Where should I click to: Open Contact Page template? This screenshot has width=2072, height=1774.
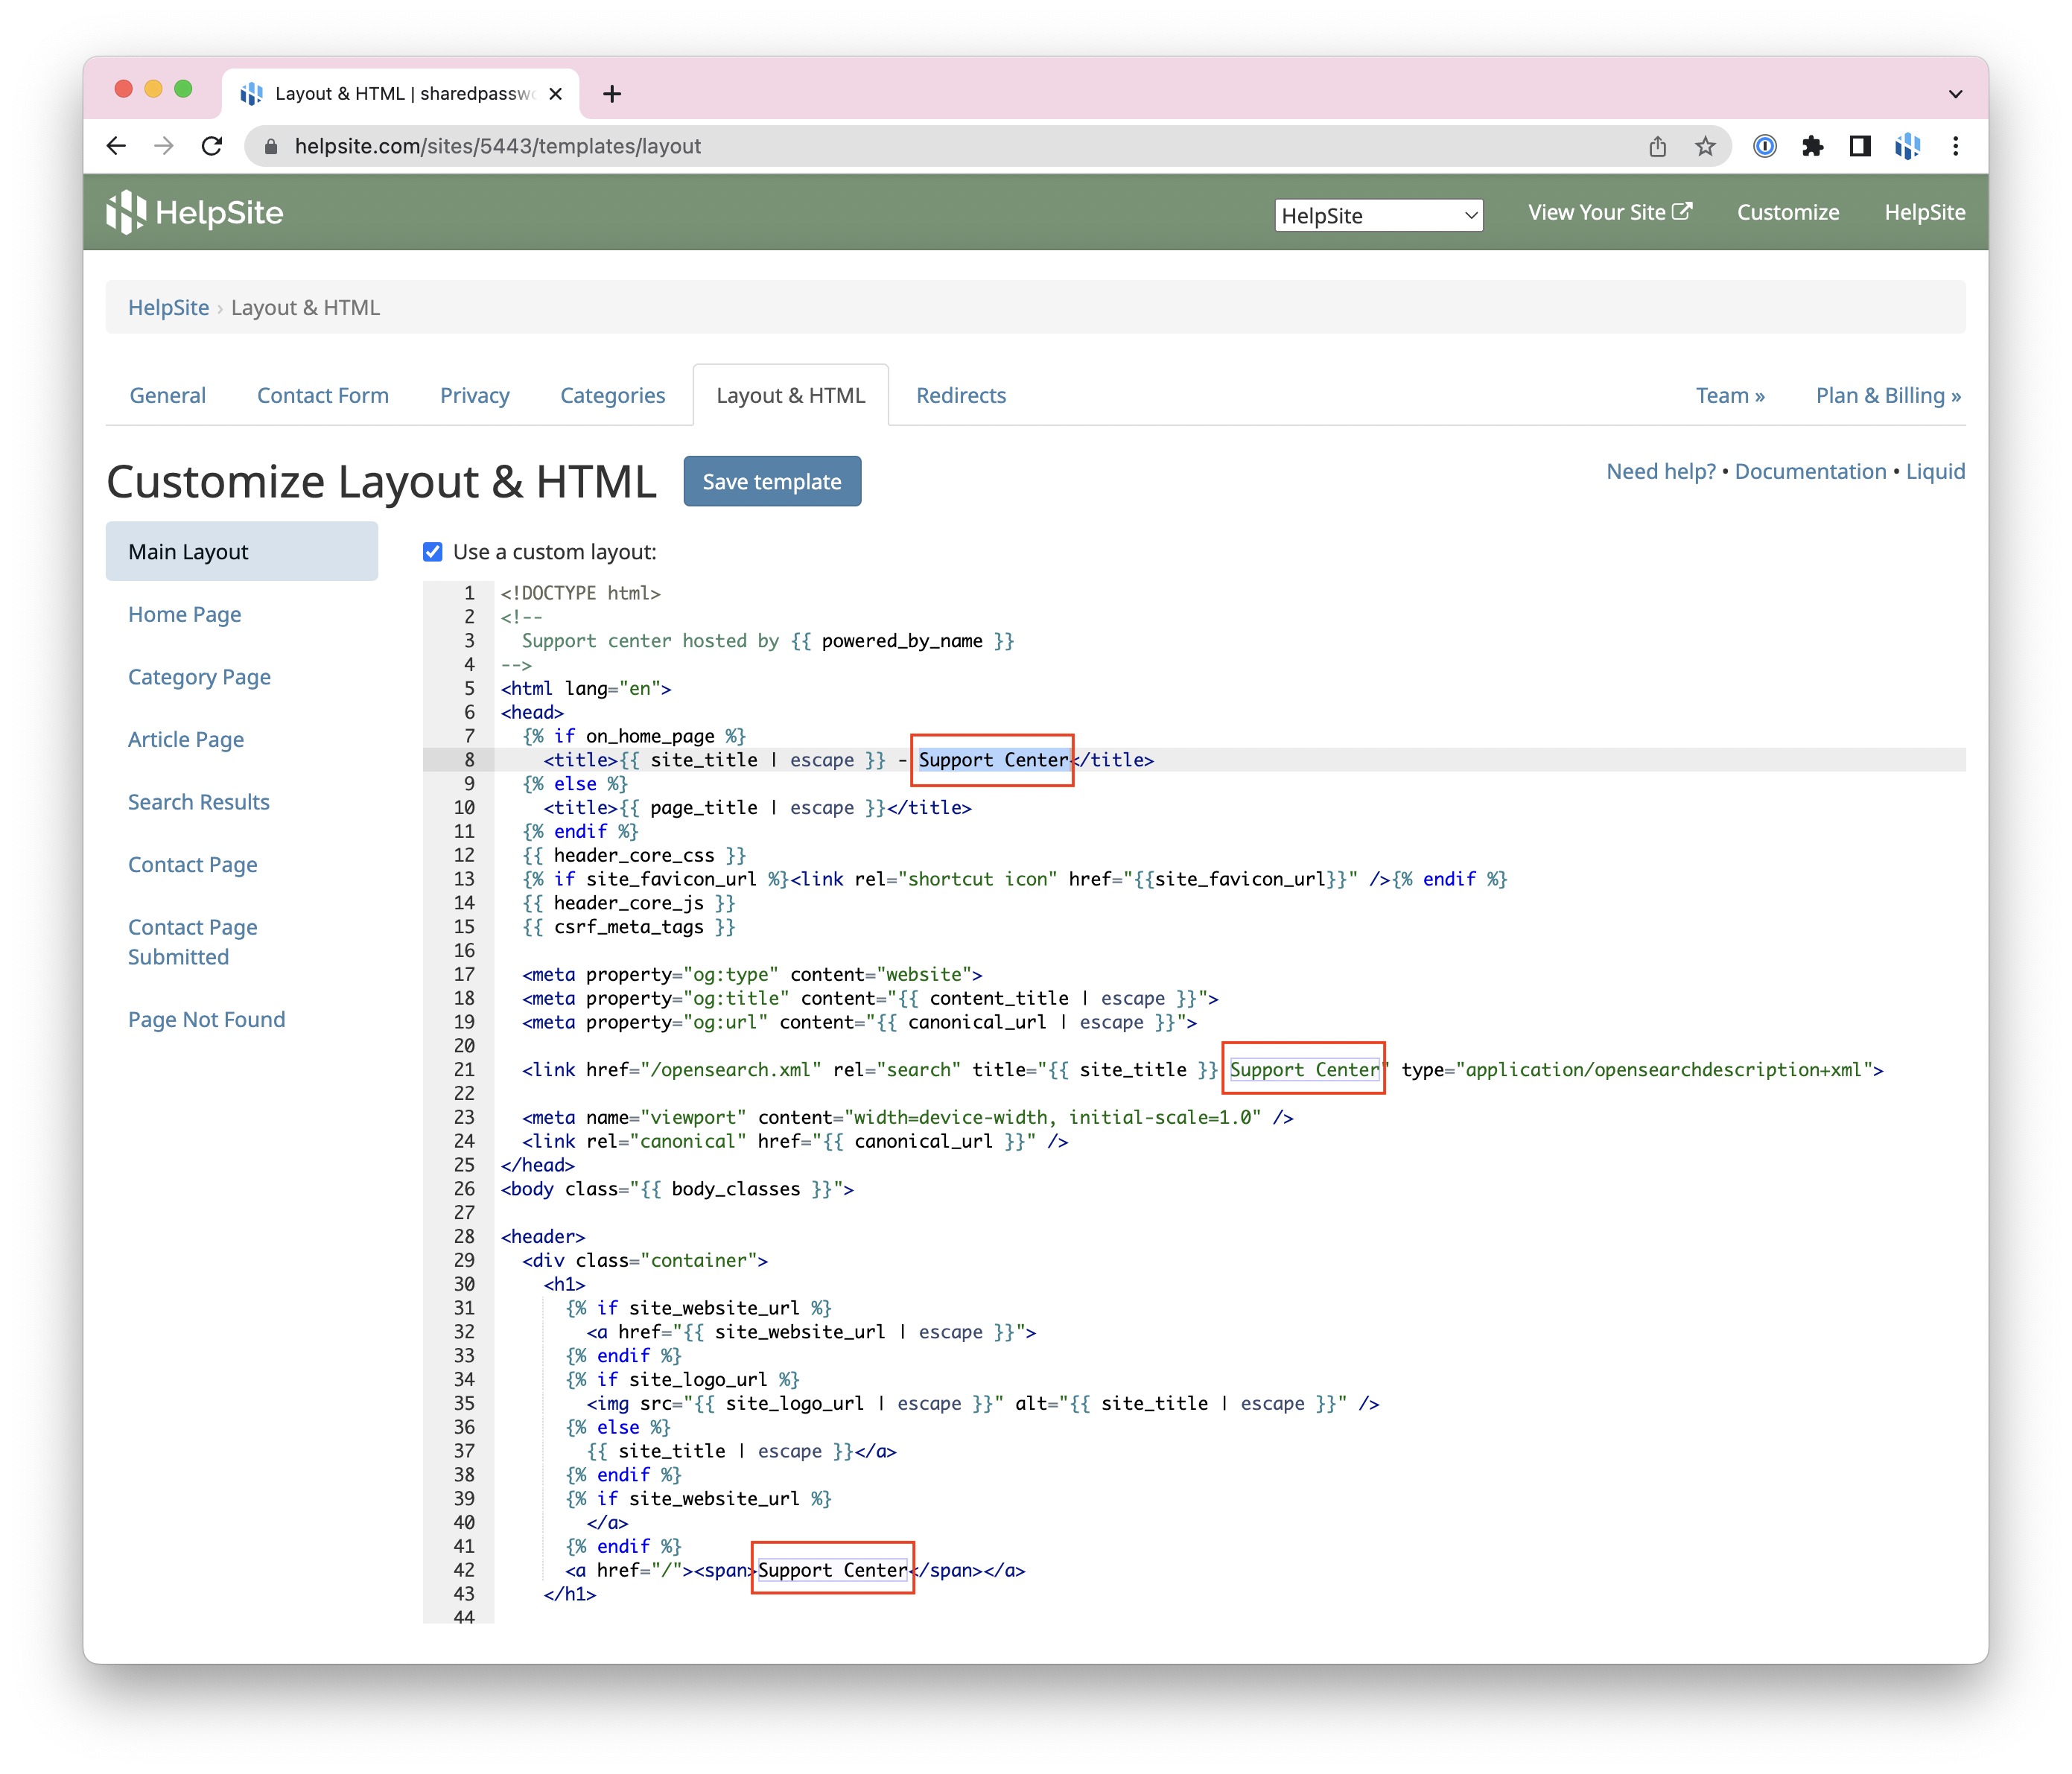tap(192, 864)
